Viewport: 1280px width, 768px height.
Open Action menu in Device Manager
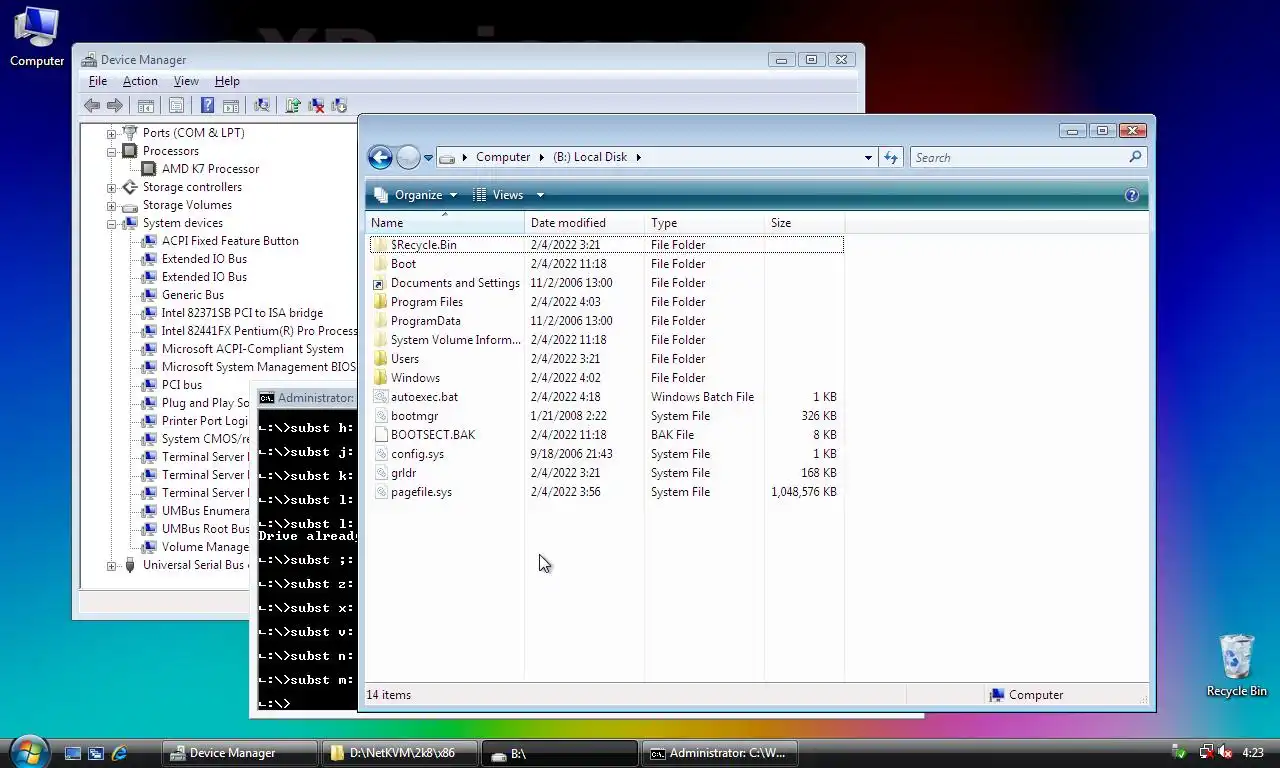coord(140,81)
